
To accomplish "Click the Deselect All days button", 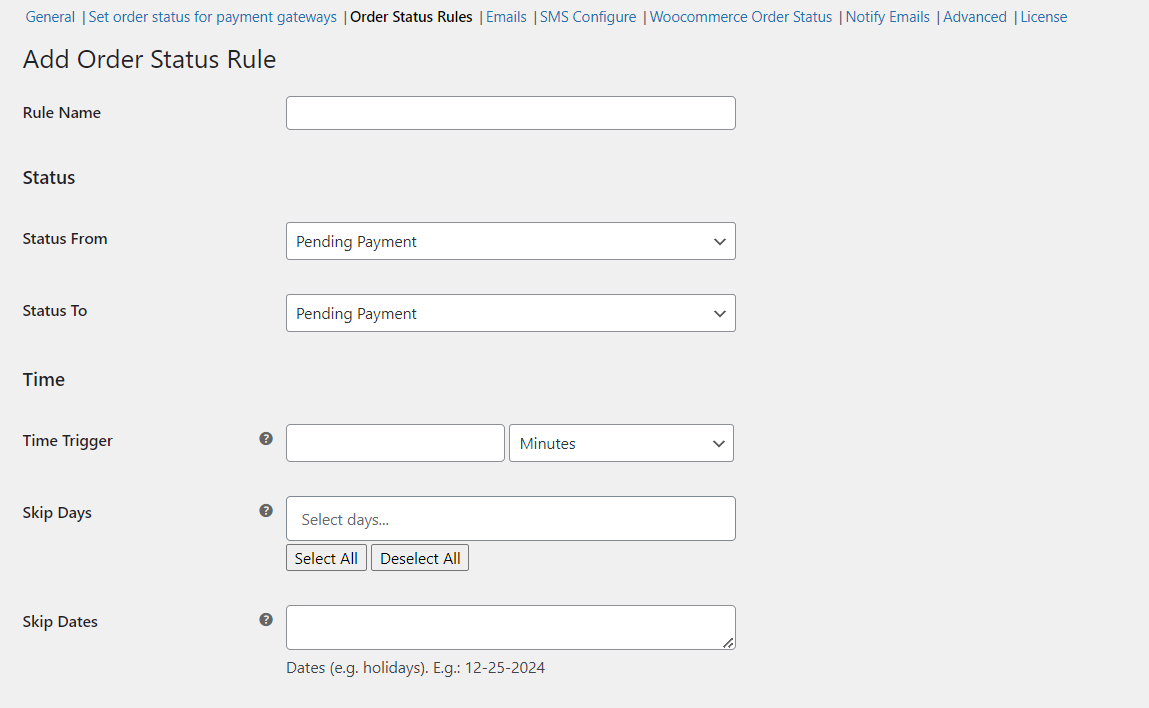I will [420, 558].
